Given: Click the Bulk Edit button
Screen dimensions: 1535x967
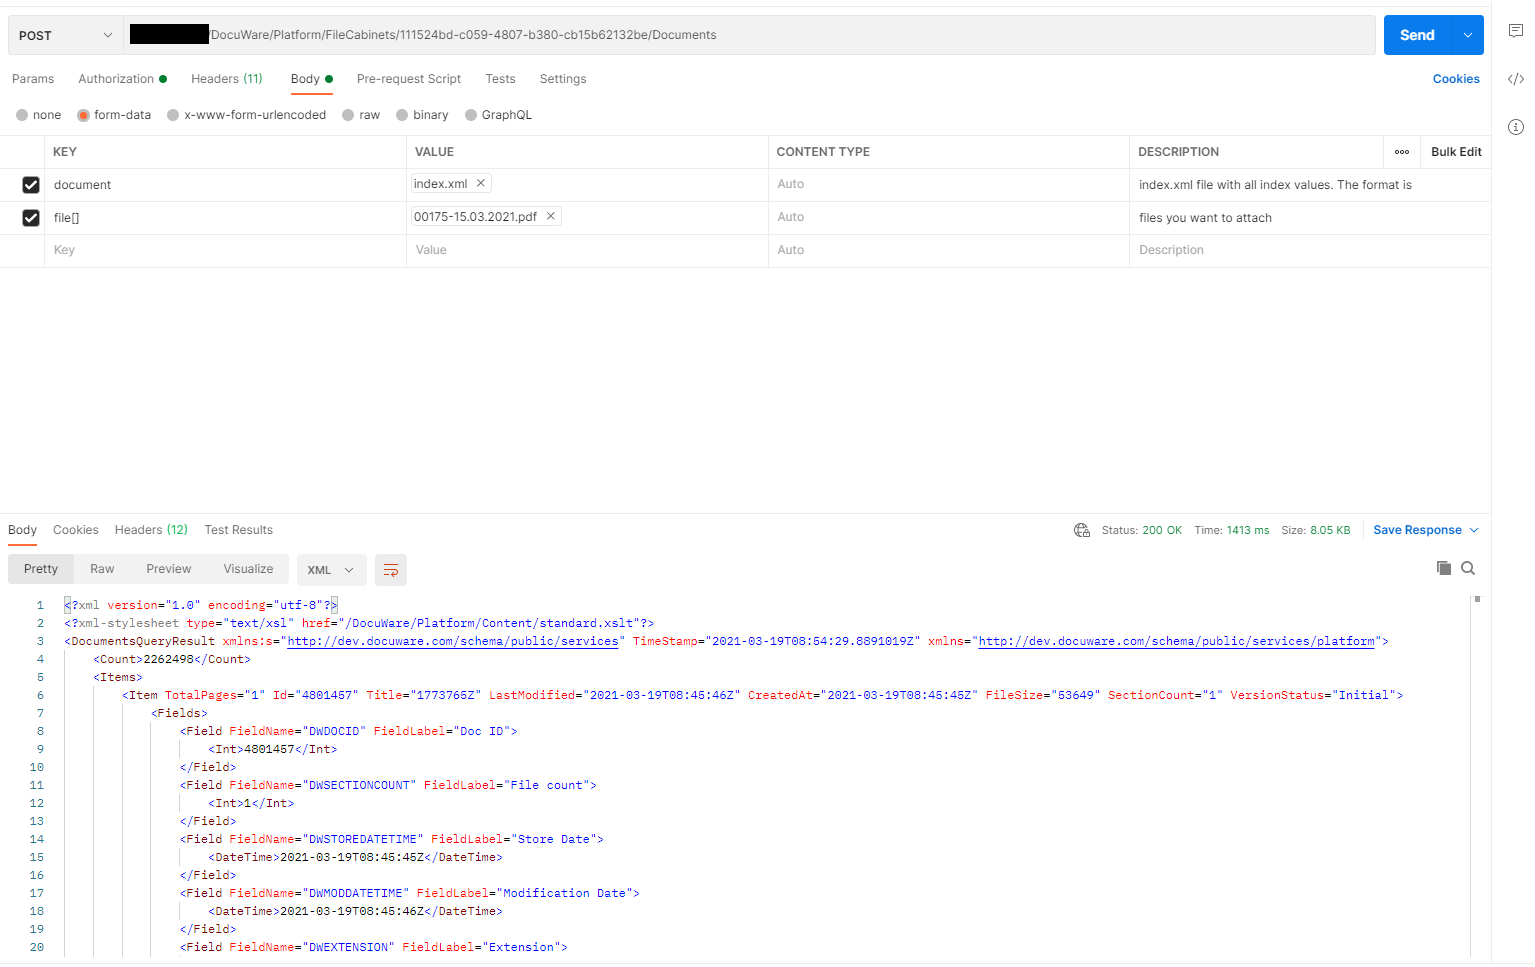Looking at the screenshot, I should [x=1455, y=152].
